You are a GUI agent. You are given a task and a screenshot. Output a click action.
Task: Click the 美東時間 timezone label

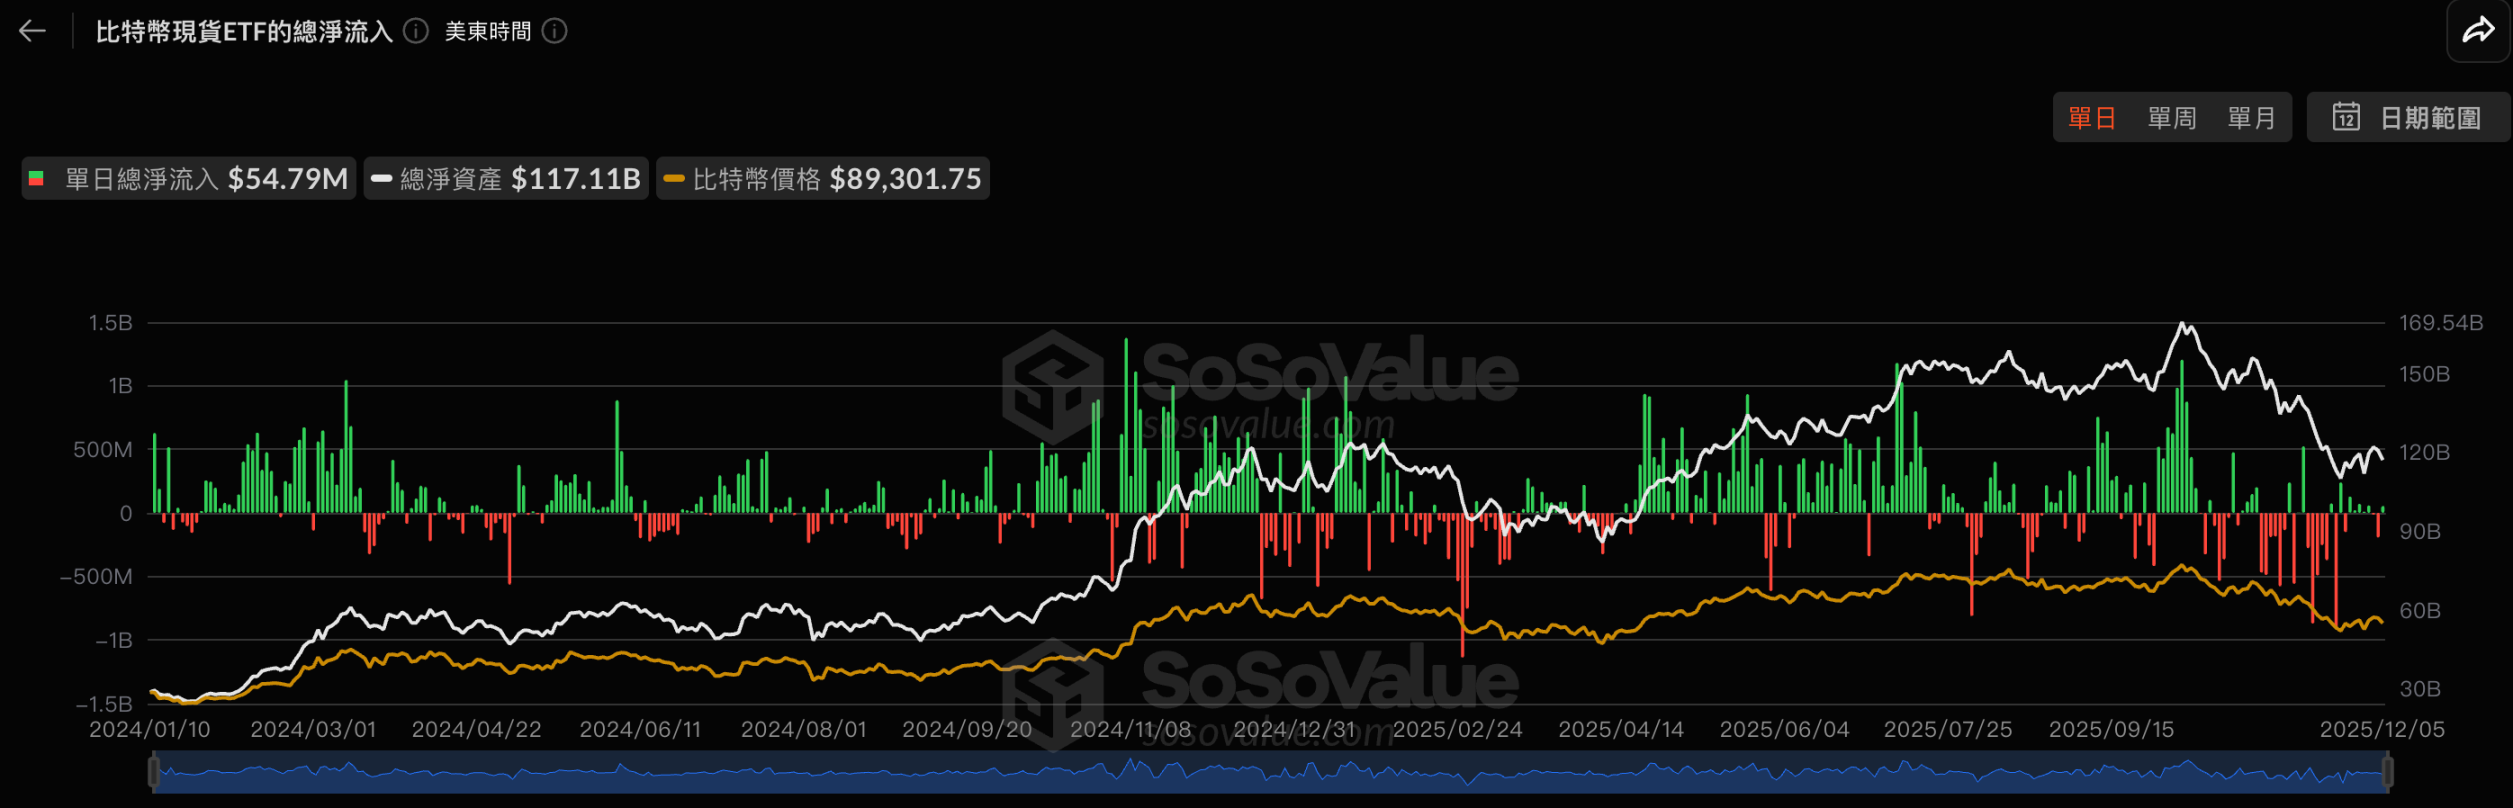488,31
